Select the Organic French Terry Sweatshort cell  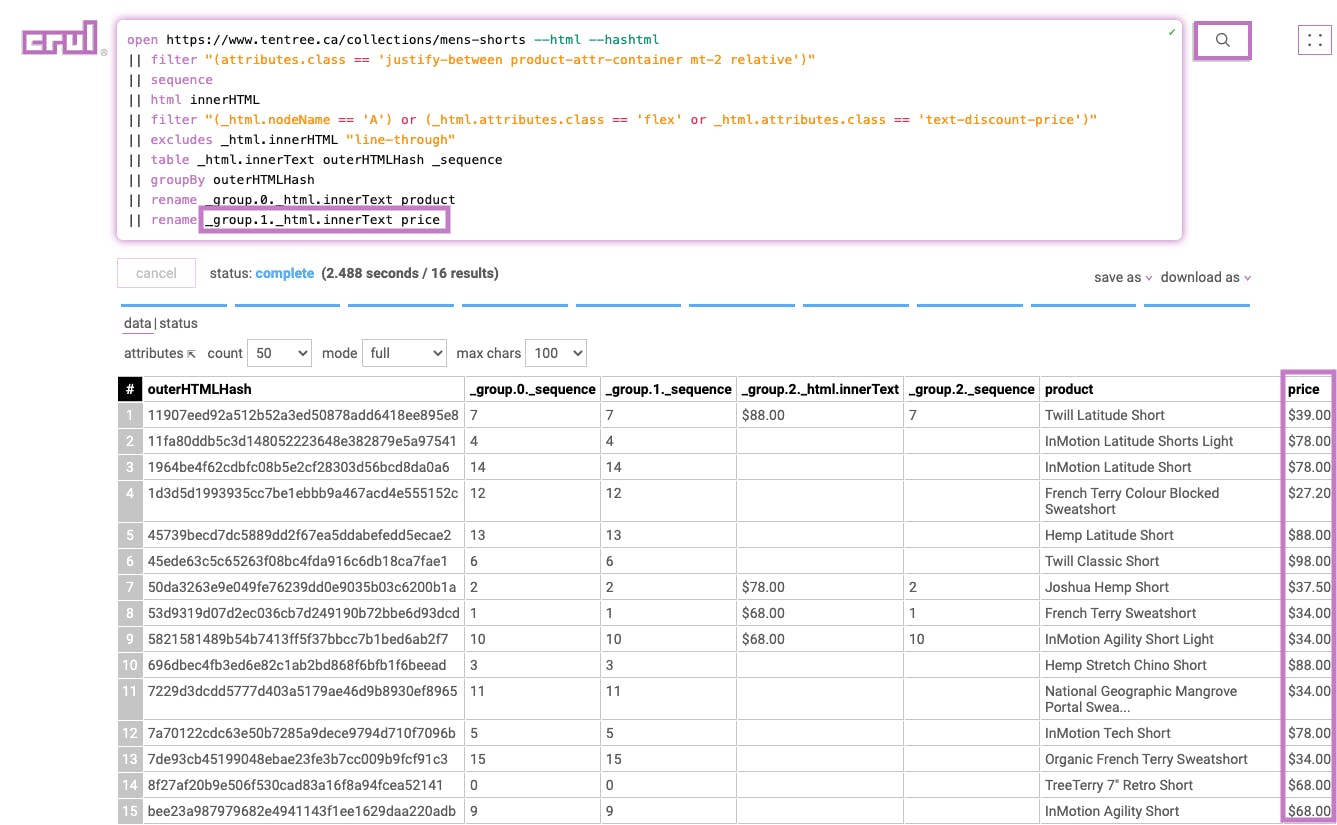[x=1161, y=759]
